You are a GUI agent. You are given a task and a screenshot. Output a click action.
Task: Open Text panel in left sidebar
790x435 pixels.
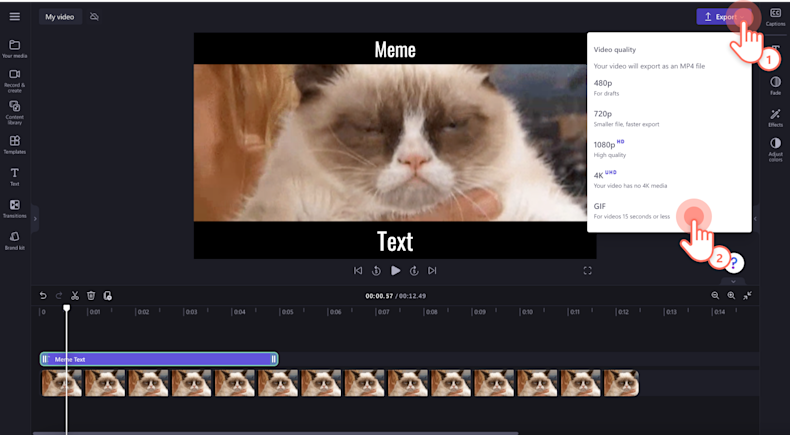point(15,177)
